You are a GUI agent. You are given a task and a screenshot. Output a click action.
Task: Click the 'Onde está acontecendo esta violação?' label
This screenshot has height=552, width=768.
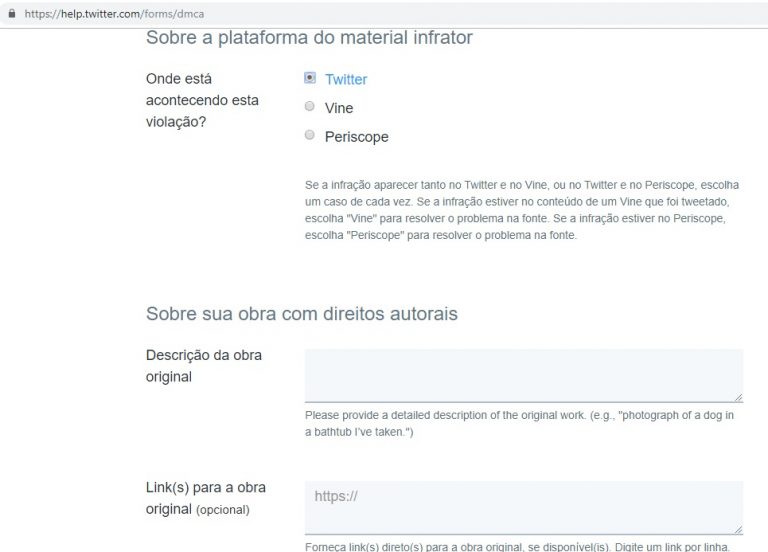202,100
